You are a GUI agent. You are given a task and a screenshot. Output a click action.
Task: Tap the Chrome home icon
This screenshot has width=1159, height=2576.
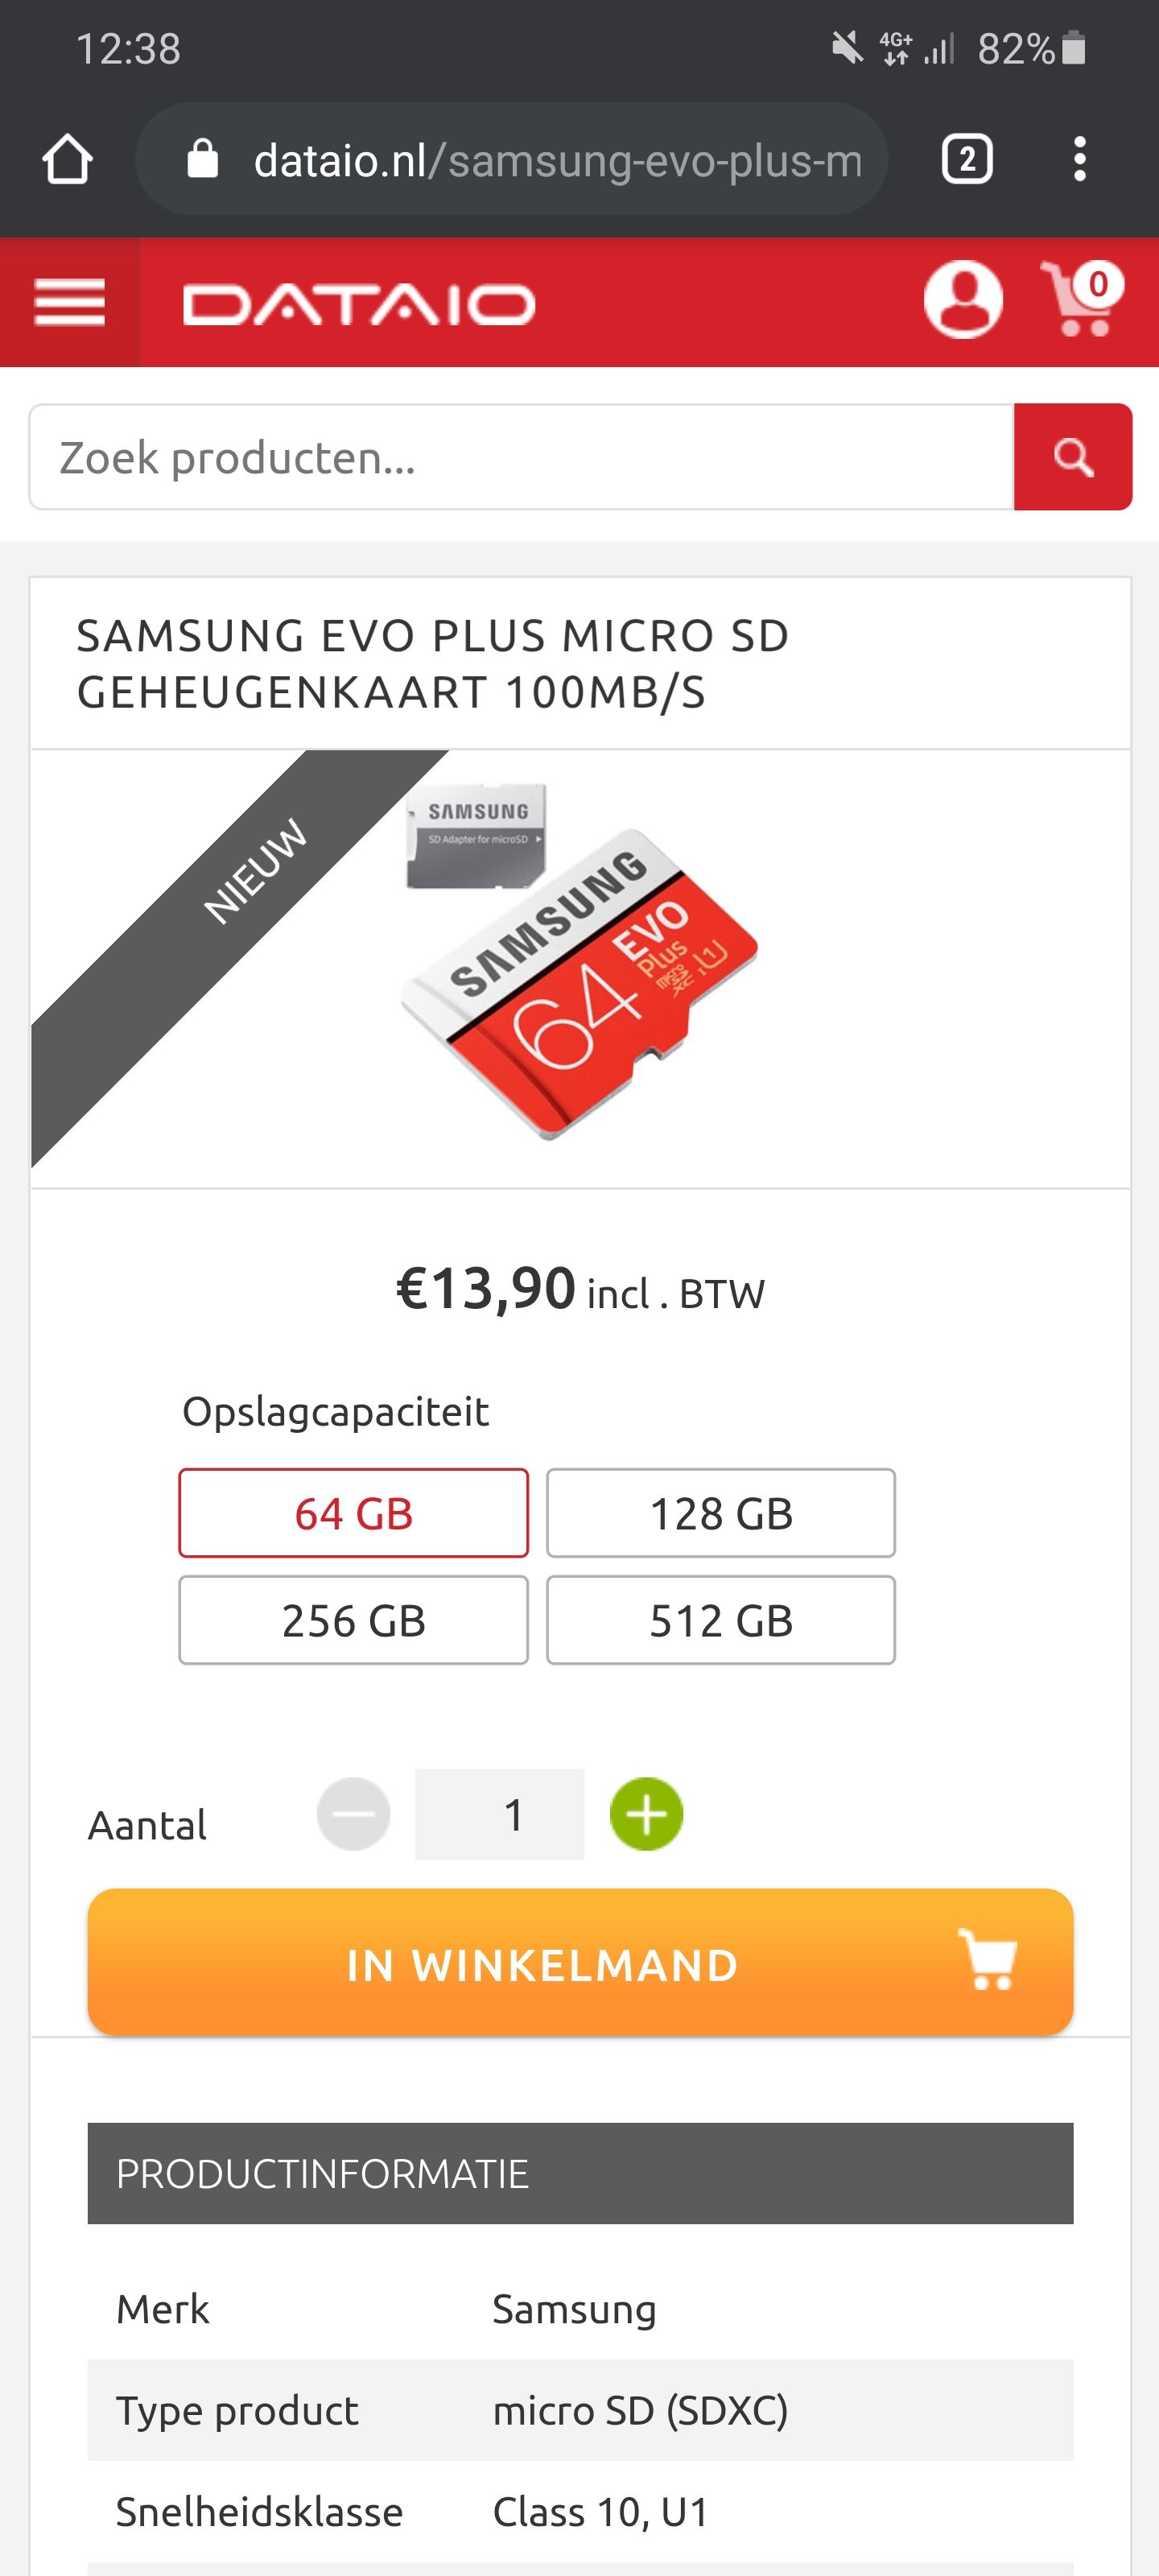click(68, 159)
